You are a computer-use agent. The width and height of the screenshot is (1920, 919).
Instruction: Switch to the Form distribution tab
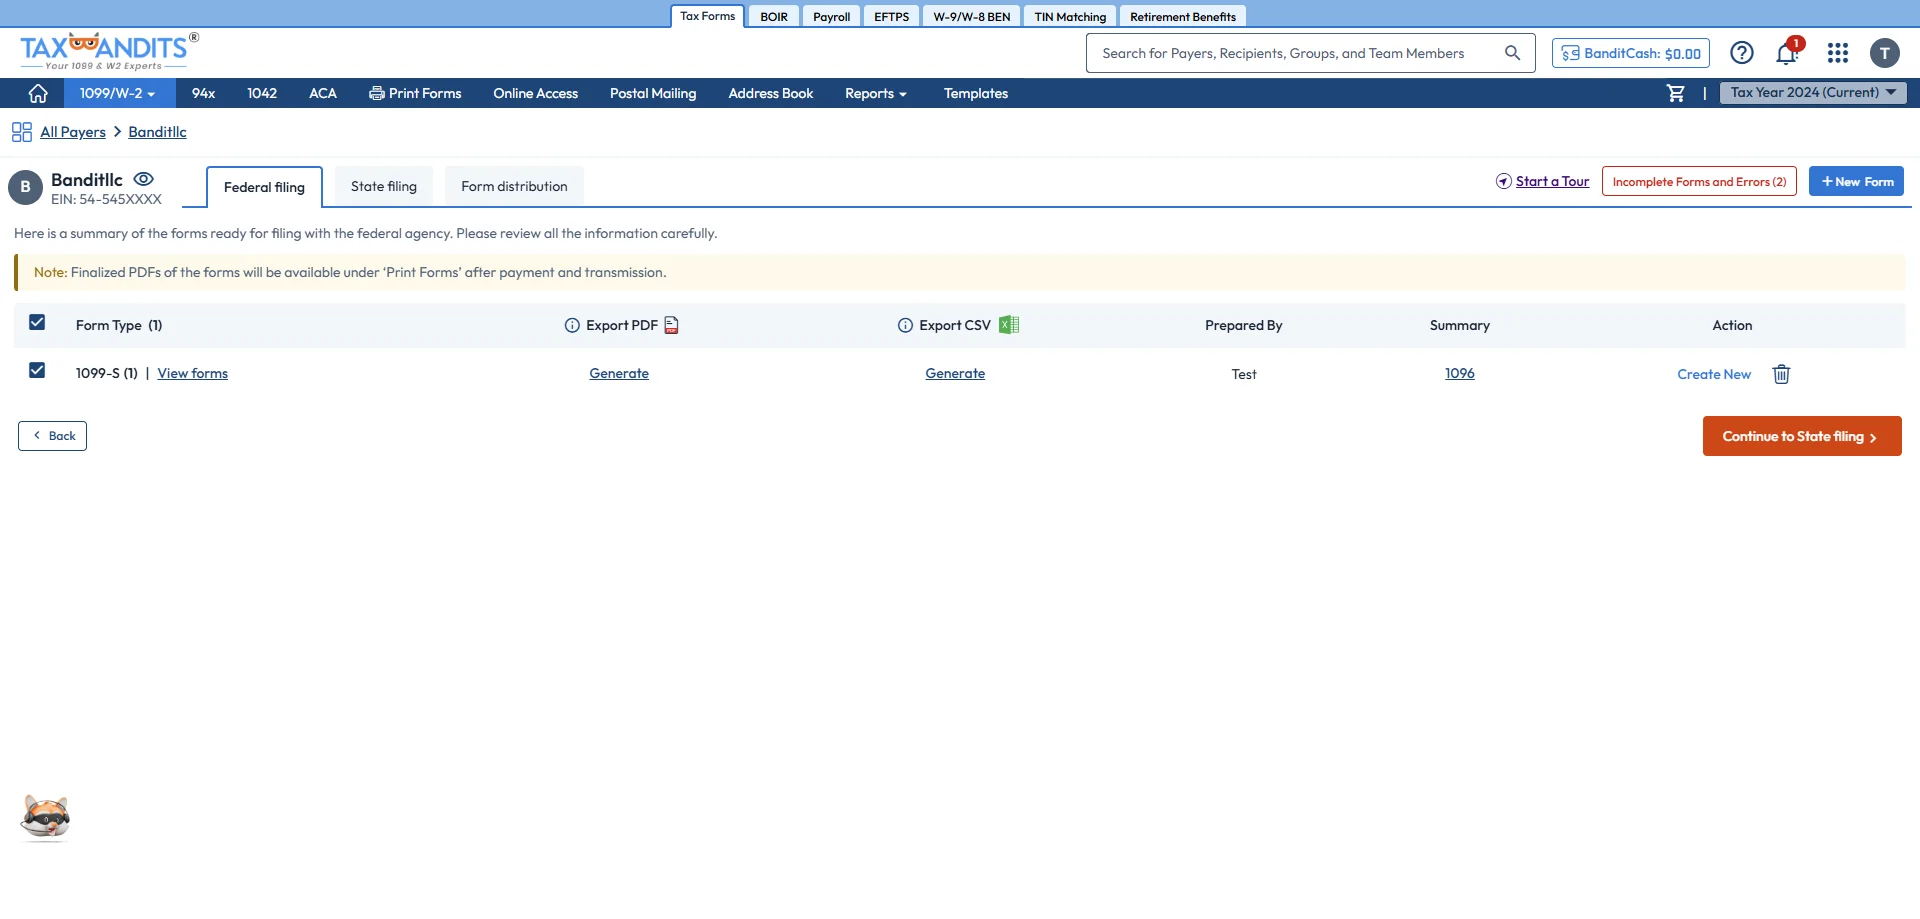click(514, 186)
